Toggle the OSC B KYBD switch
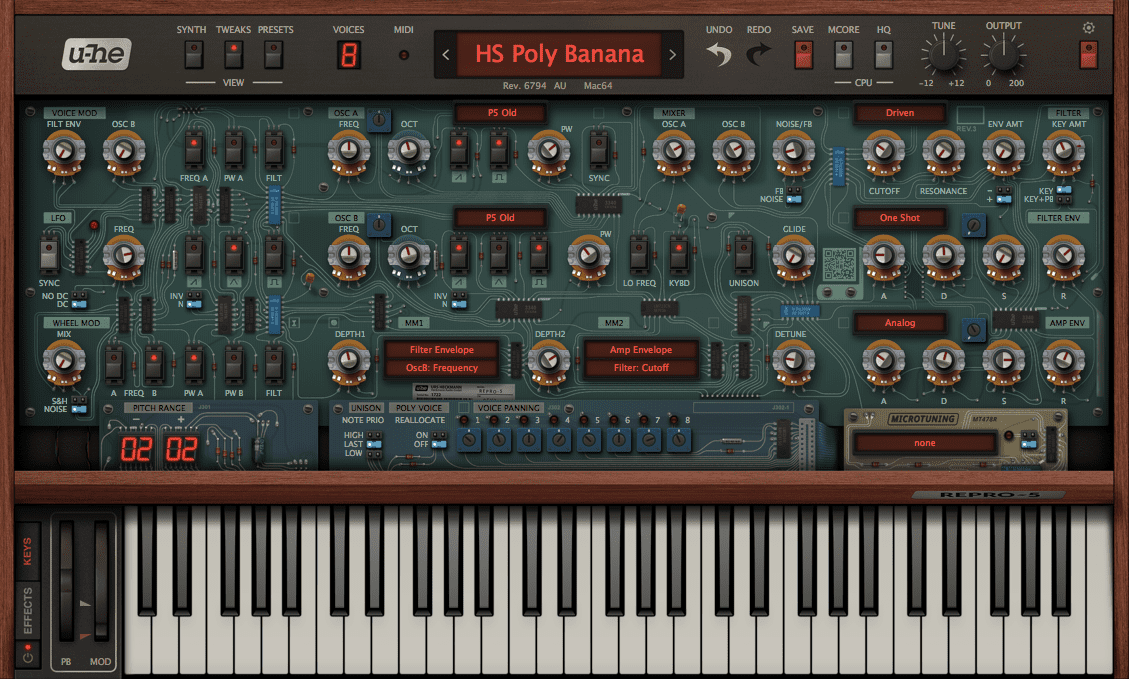This screenshot has width=1130, height=679. 678,255
